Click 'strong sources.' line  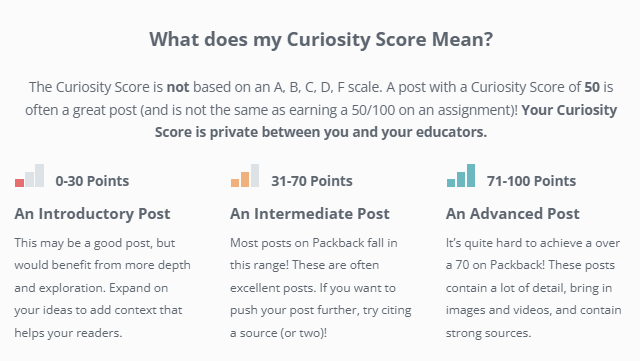[489, 333]
